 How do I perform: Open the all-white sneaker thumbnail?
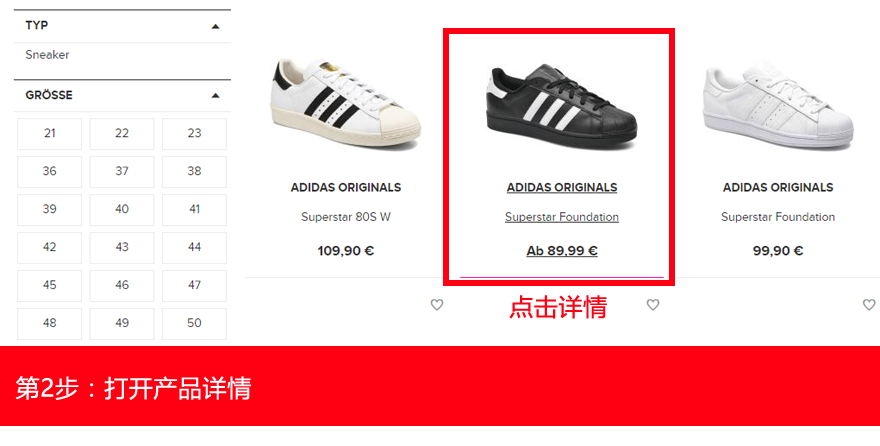[x=778, y=105]
